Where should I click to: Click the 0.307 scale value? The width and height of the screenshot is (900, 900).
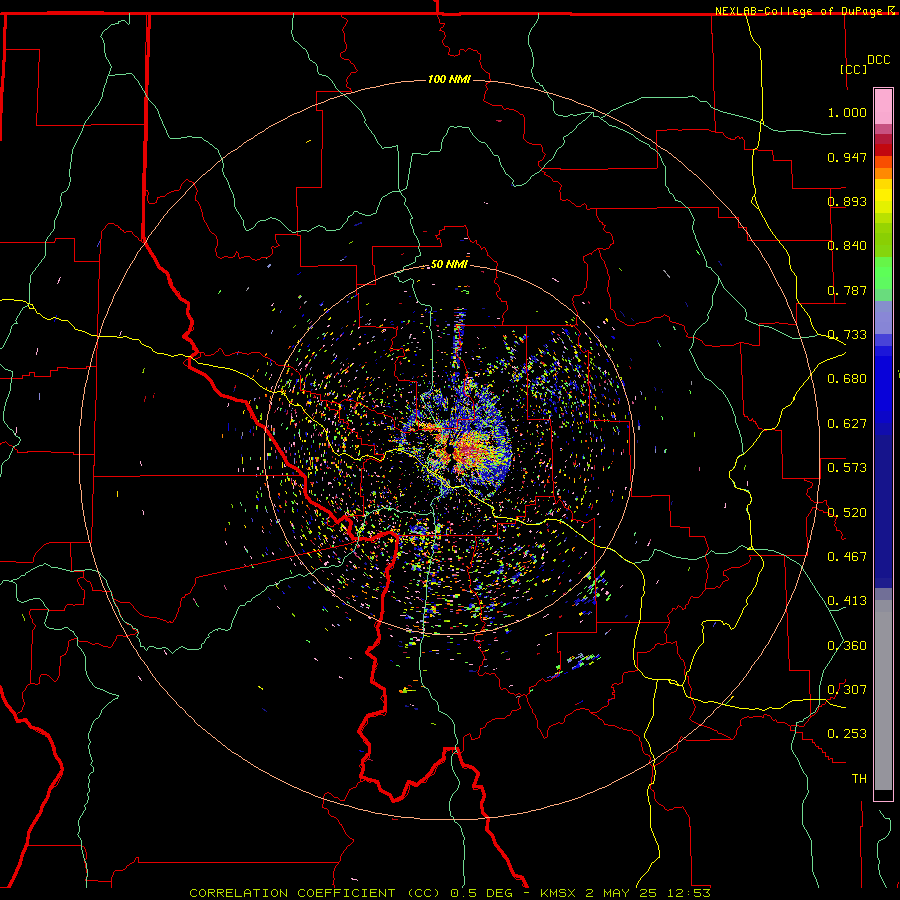pyautogui.click(x=847, y=690)
